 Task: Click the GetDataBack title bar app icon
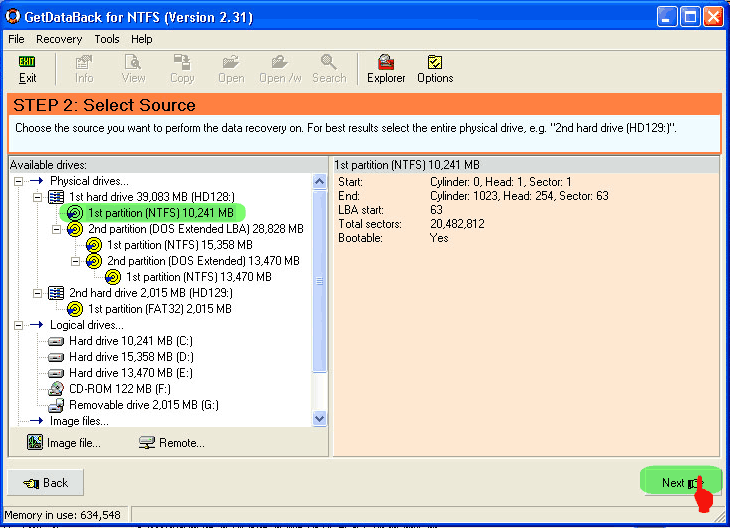click(13, 16)
